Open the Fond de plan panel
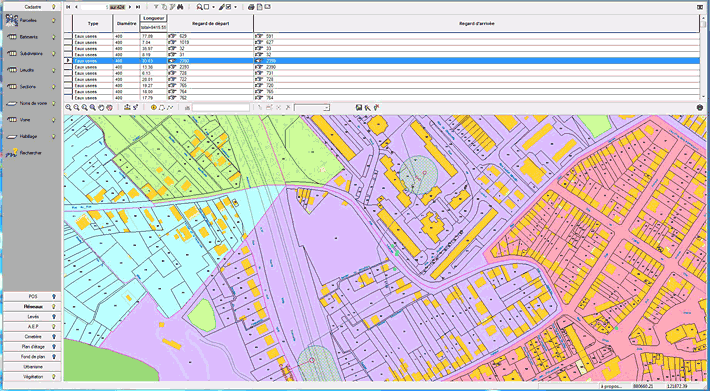710x391 pixels. click(32, 357)
